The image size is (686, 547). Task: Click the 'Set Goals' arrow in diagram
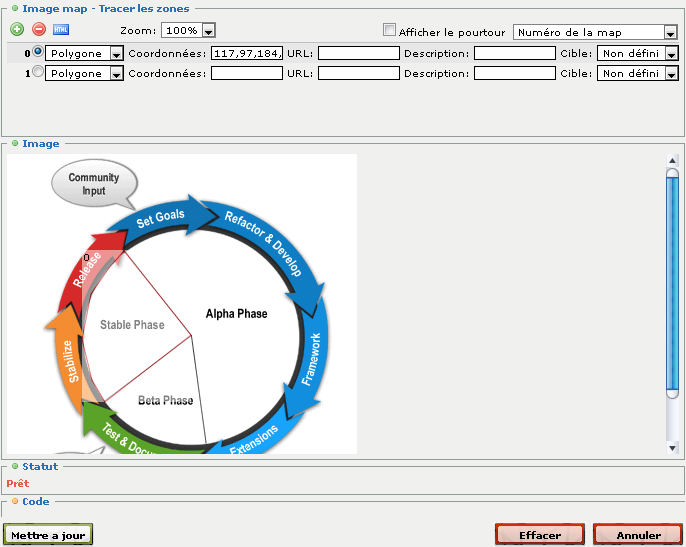(x=162, y=216)
